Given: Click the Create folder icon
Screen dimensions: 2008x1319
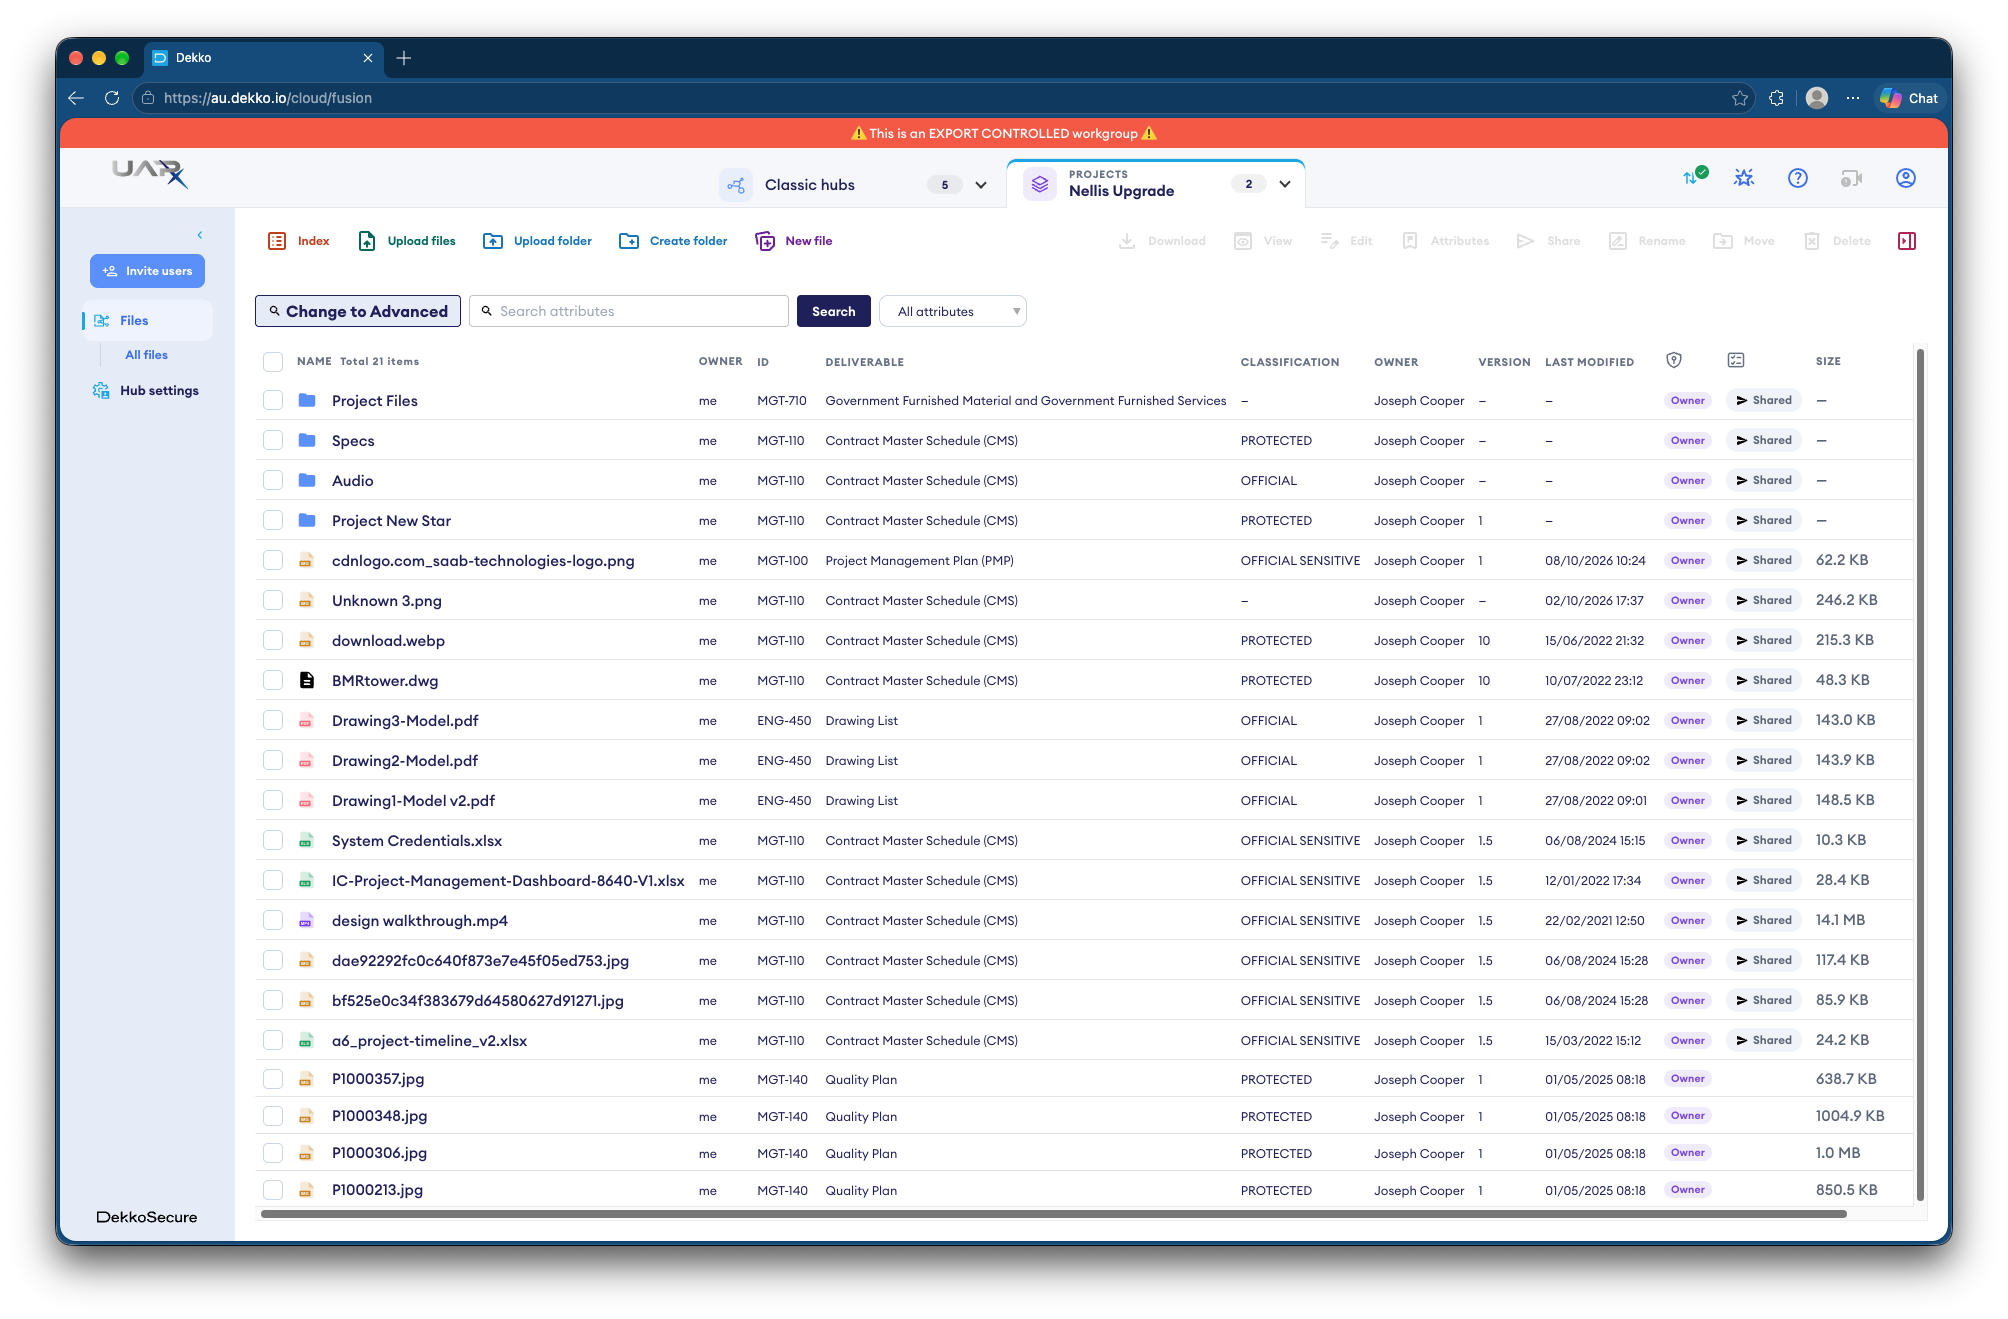Looking at the screenshot, I should pyautogui.click(x=629, y=241).
